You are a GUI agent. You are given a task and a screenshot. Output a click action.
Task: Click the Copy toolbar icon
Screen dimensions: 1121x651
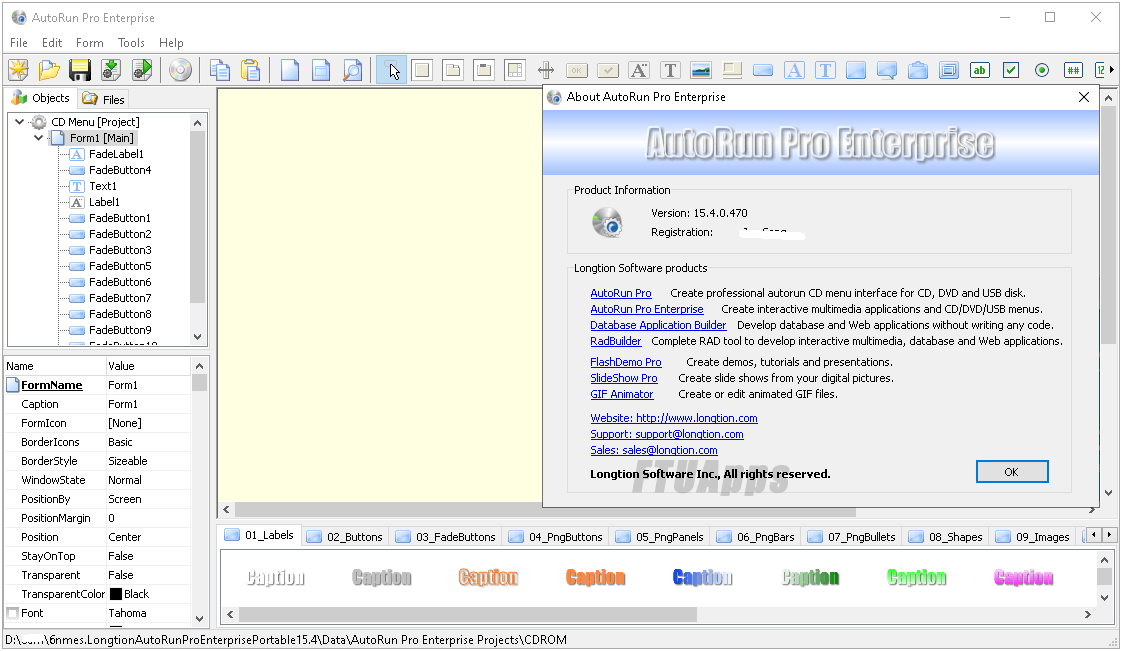pos(219,70)
